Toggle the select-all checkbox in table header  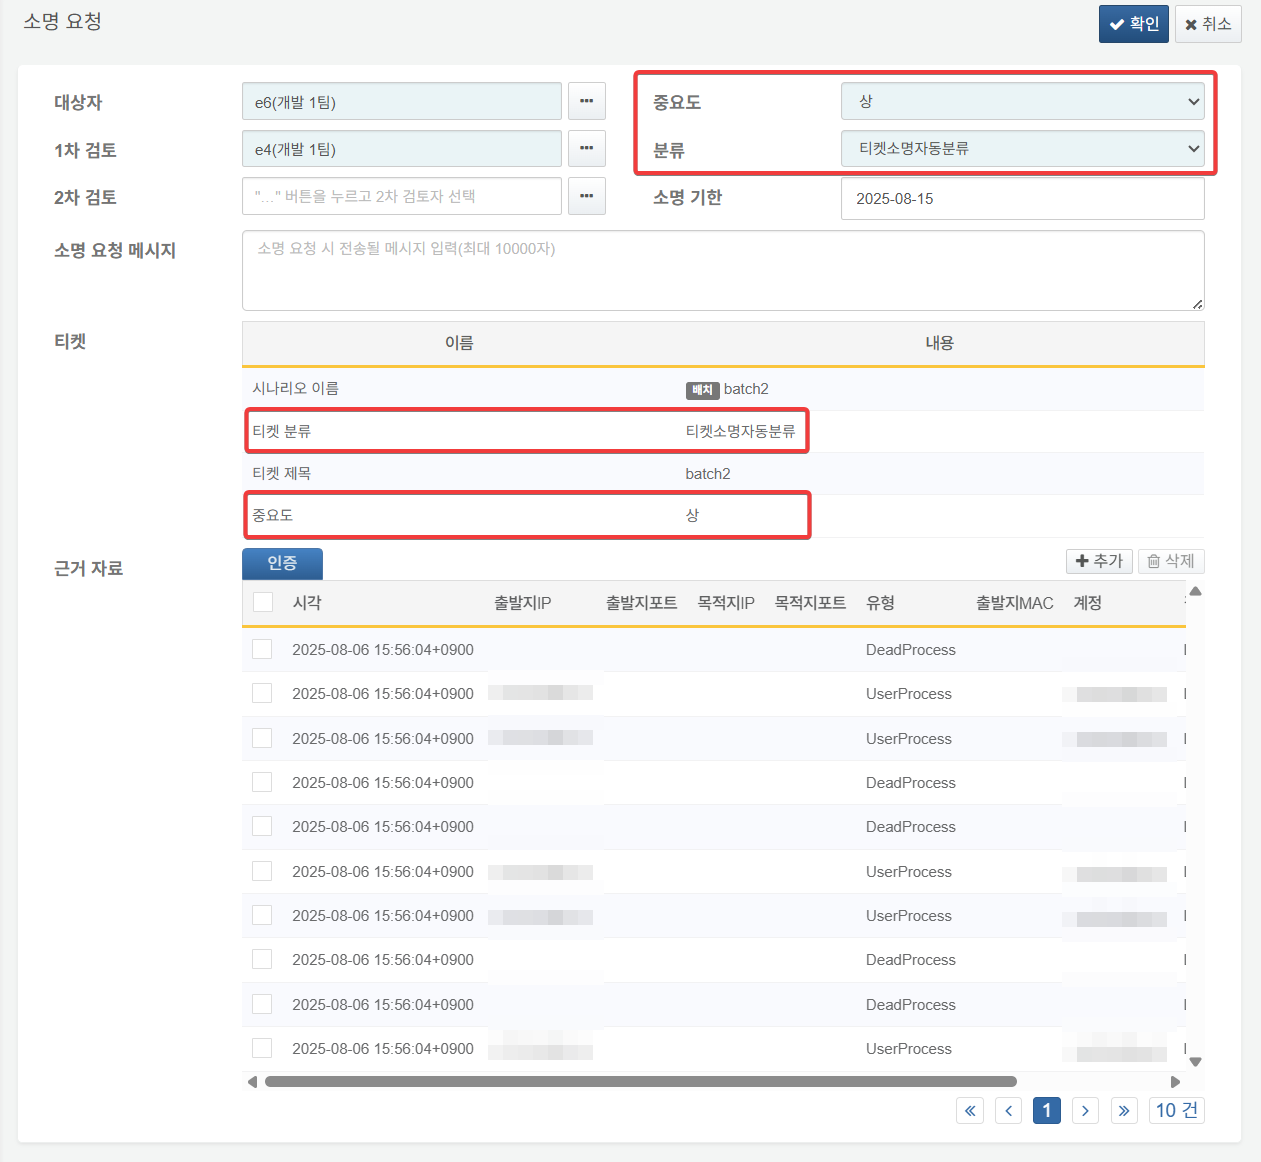tap(263, 602)
